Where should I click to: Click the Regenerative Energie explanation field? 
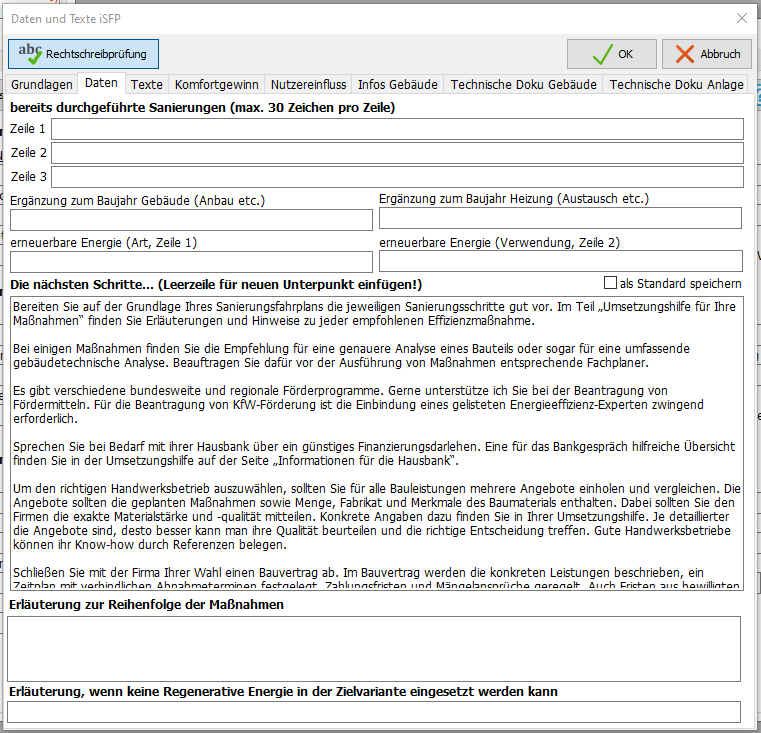click(374, 711)
